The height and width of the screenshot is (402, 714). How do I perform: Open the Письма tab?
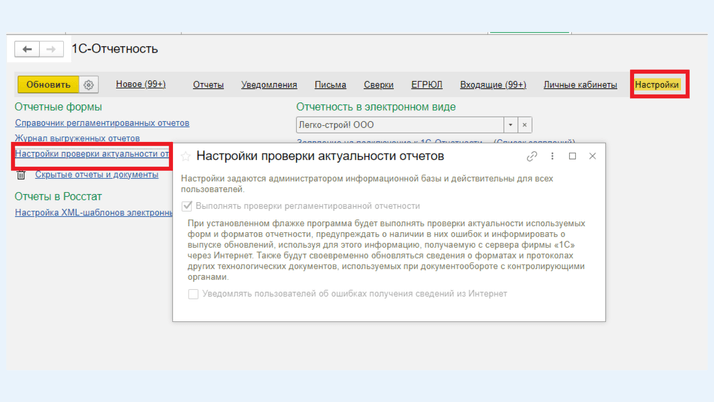click(x=330, y=85)
